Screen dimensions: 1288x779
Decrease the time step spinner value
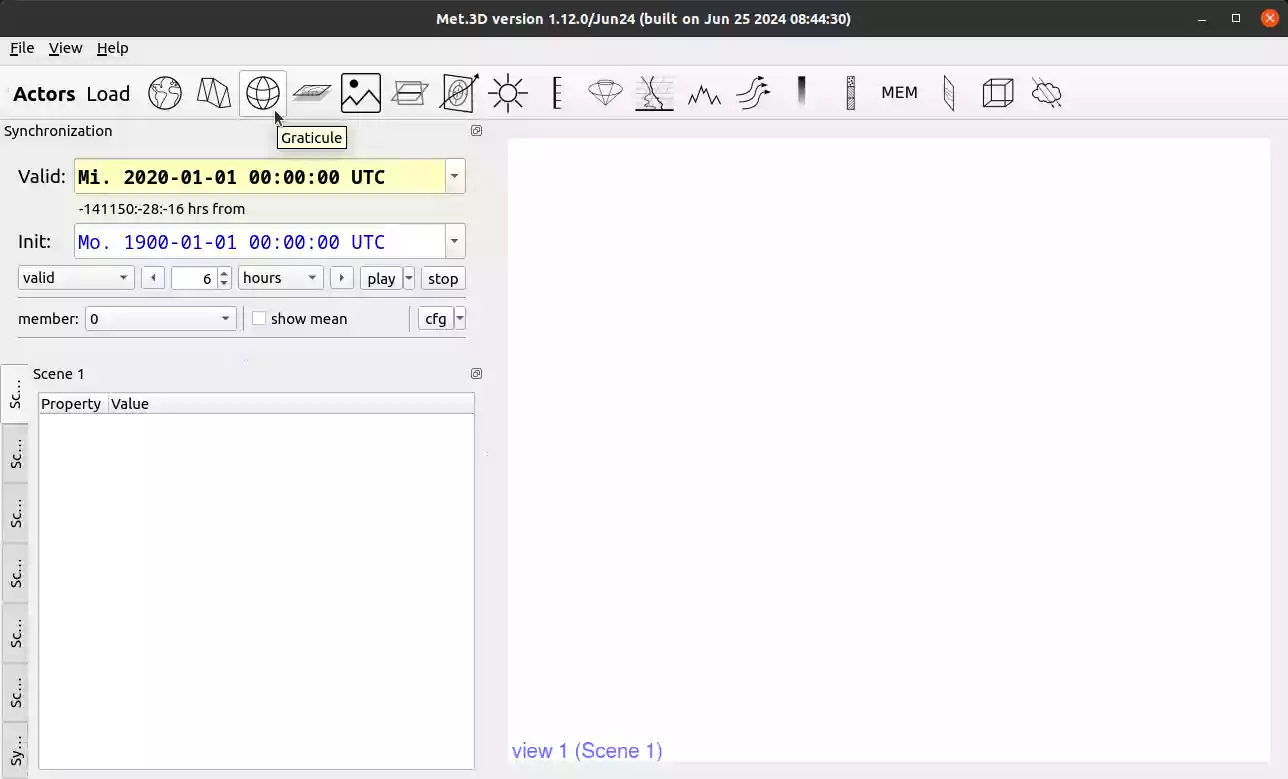pos(224,284)
